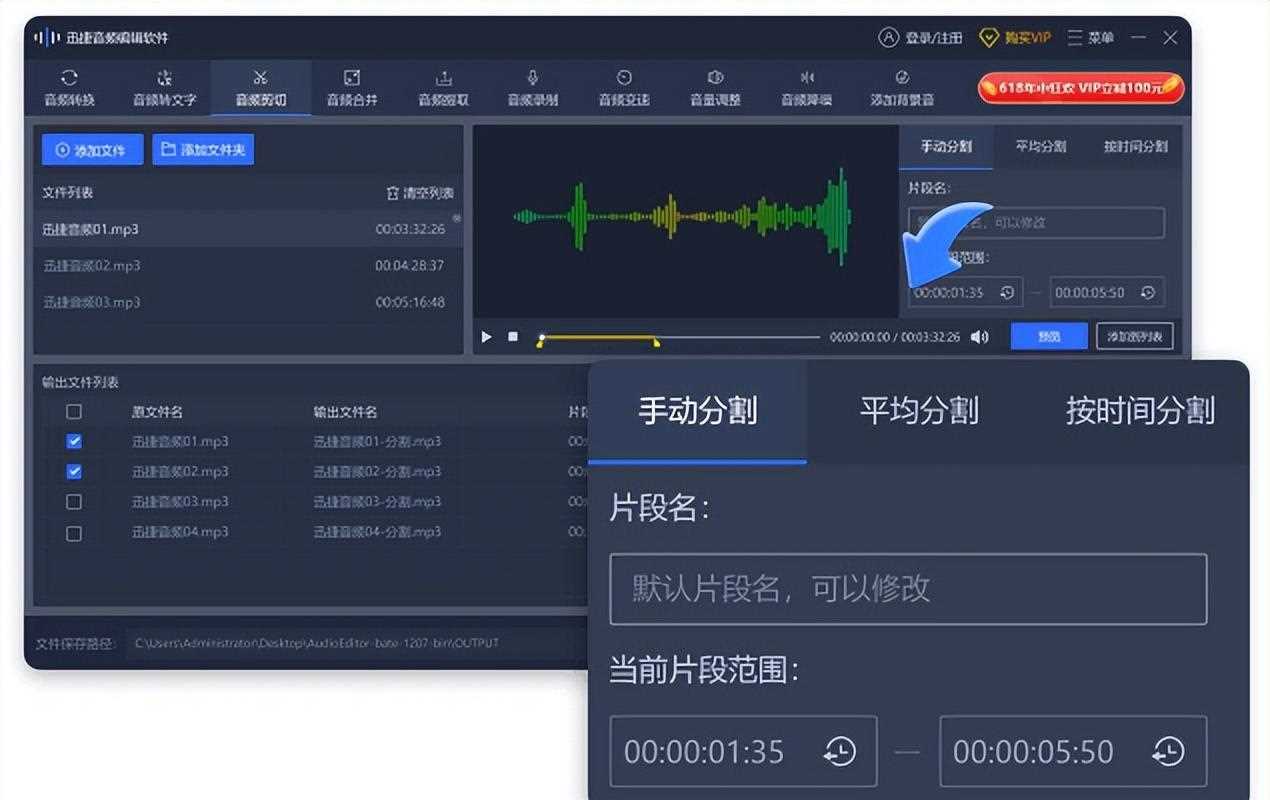Switch to enlarged 平均分割 tab
This screenshot has height=800, width=1270.
918,411
